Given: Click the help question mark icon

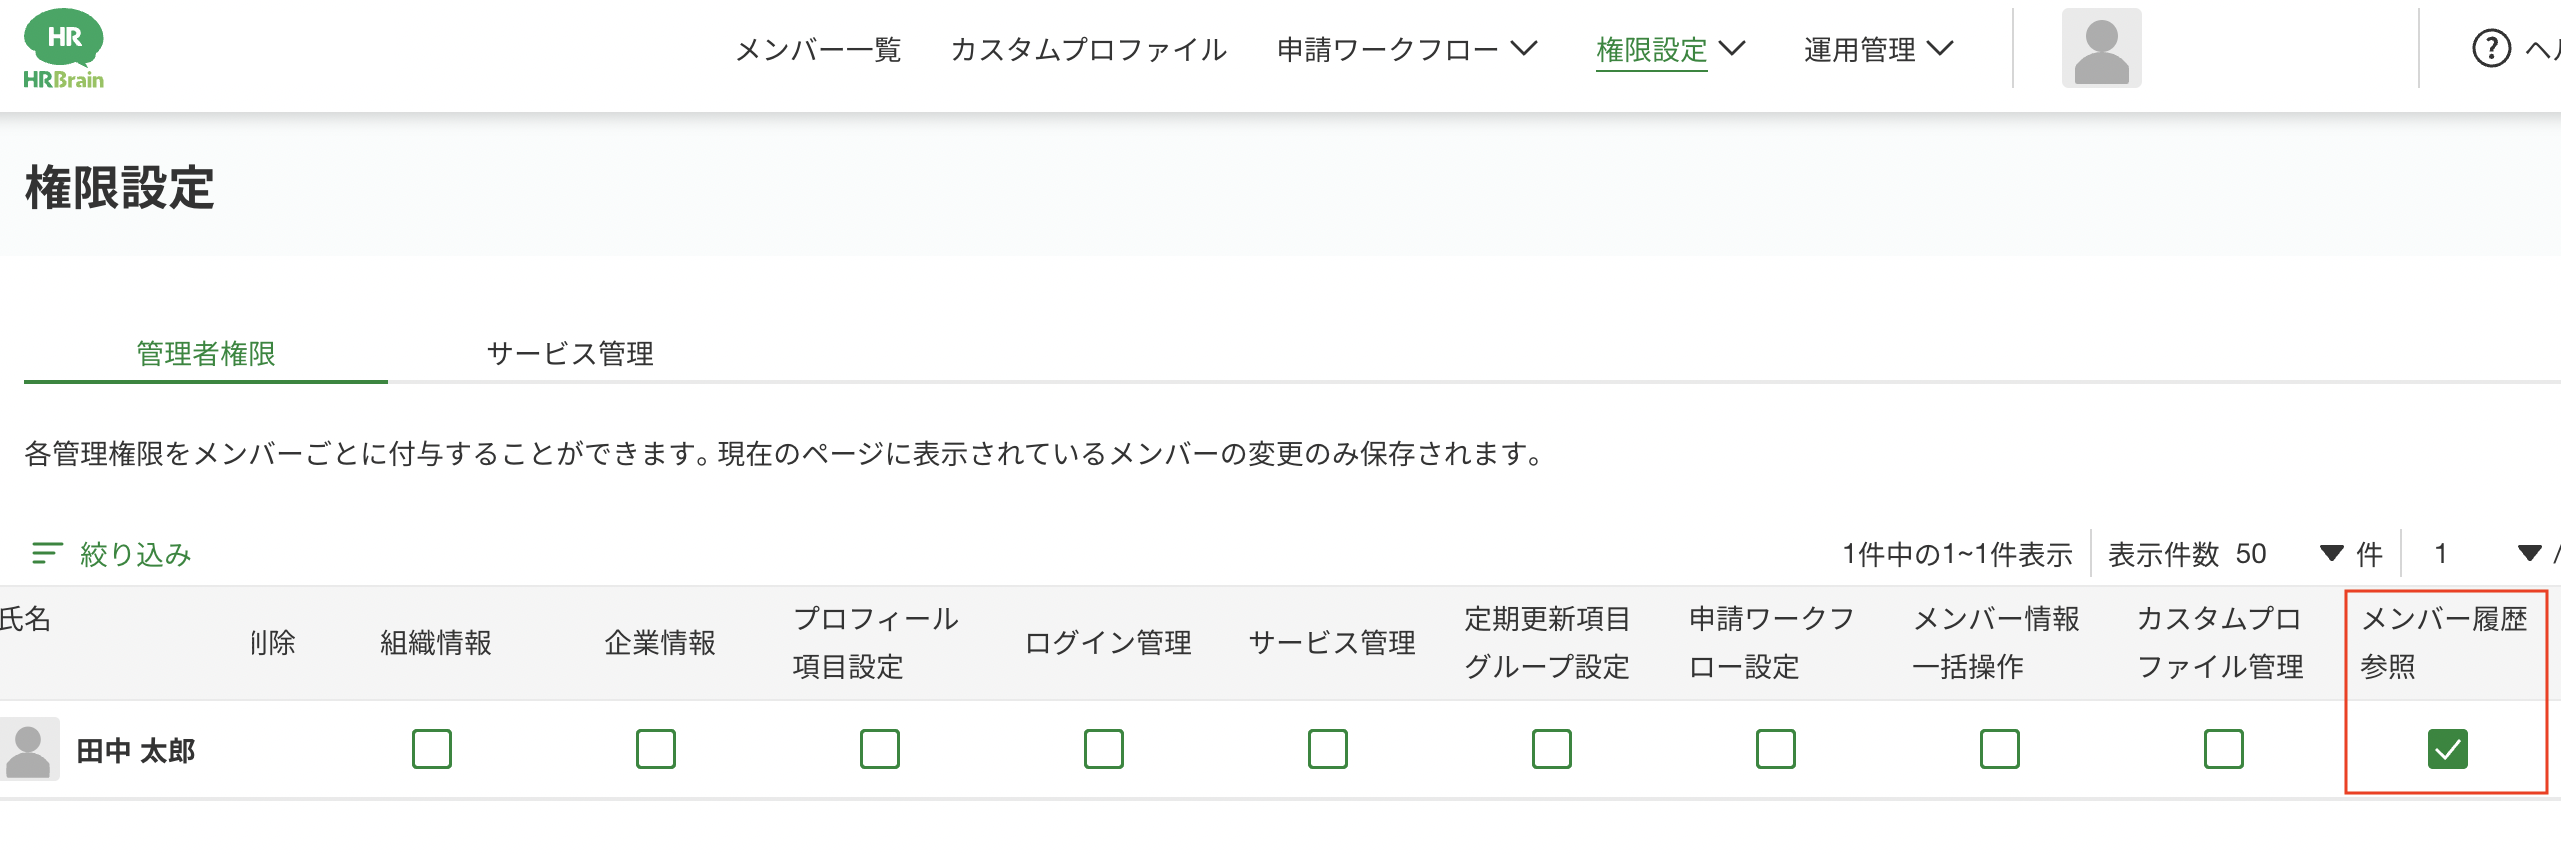Looking at the screenshot, I should [x=2491, y=48].
